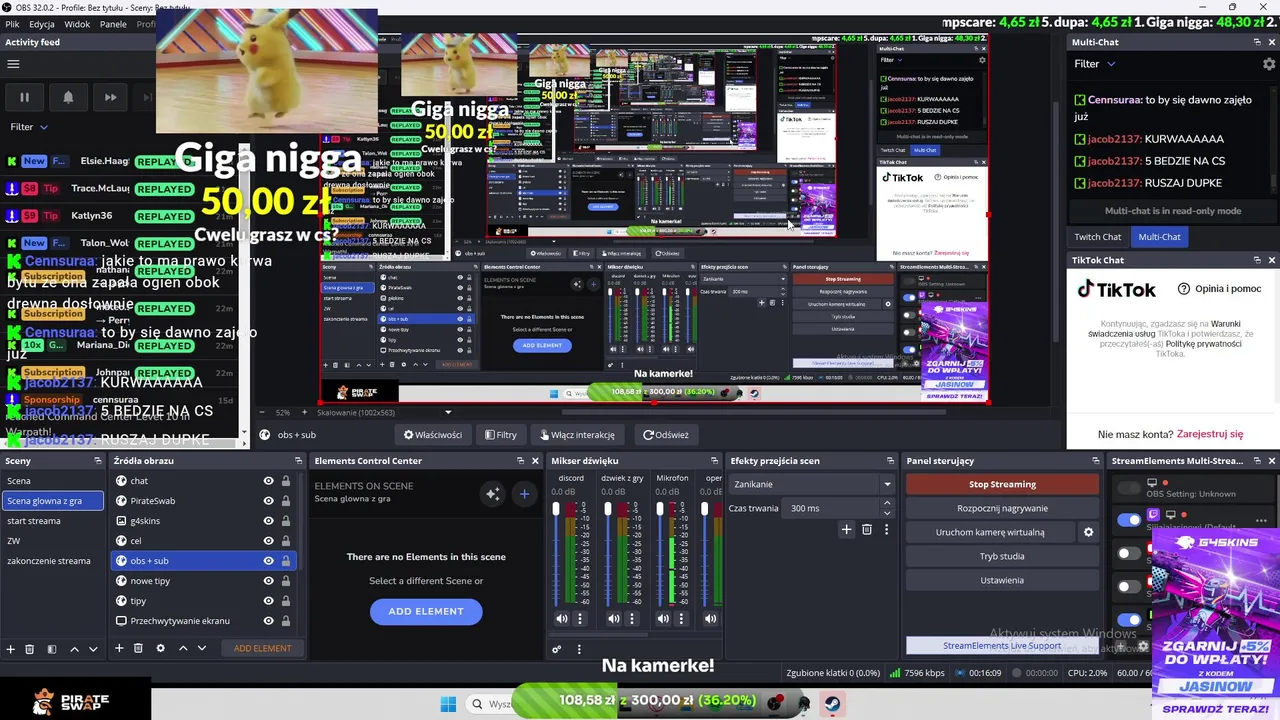Mute alerts with the bell icon

coord(68,97)
